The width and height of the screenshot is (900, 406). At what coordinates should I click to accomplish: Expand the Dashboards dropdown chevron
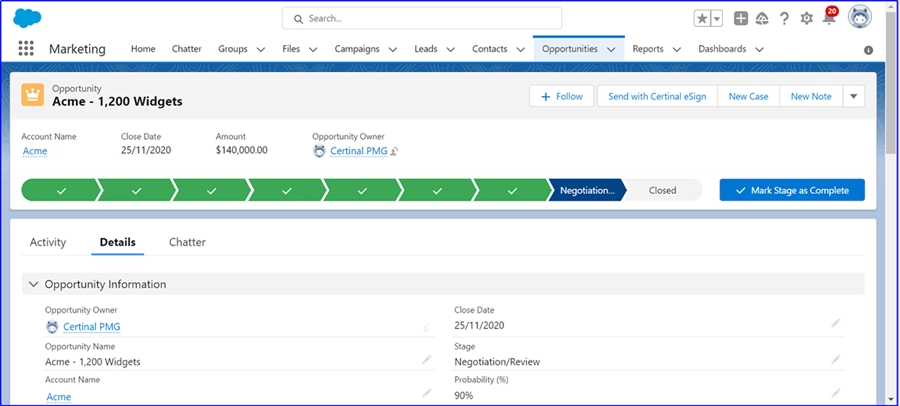759,49
